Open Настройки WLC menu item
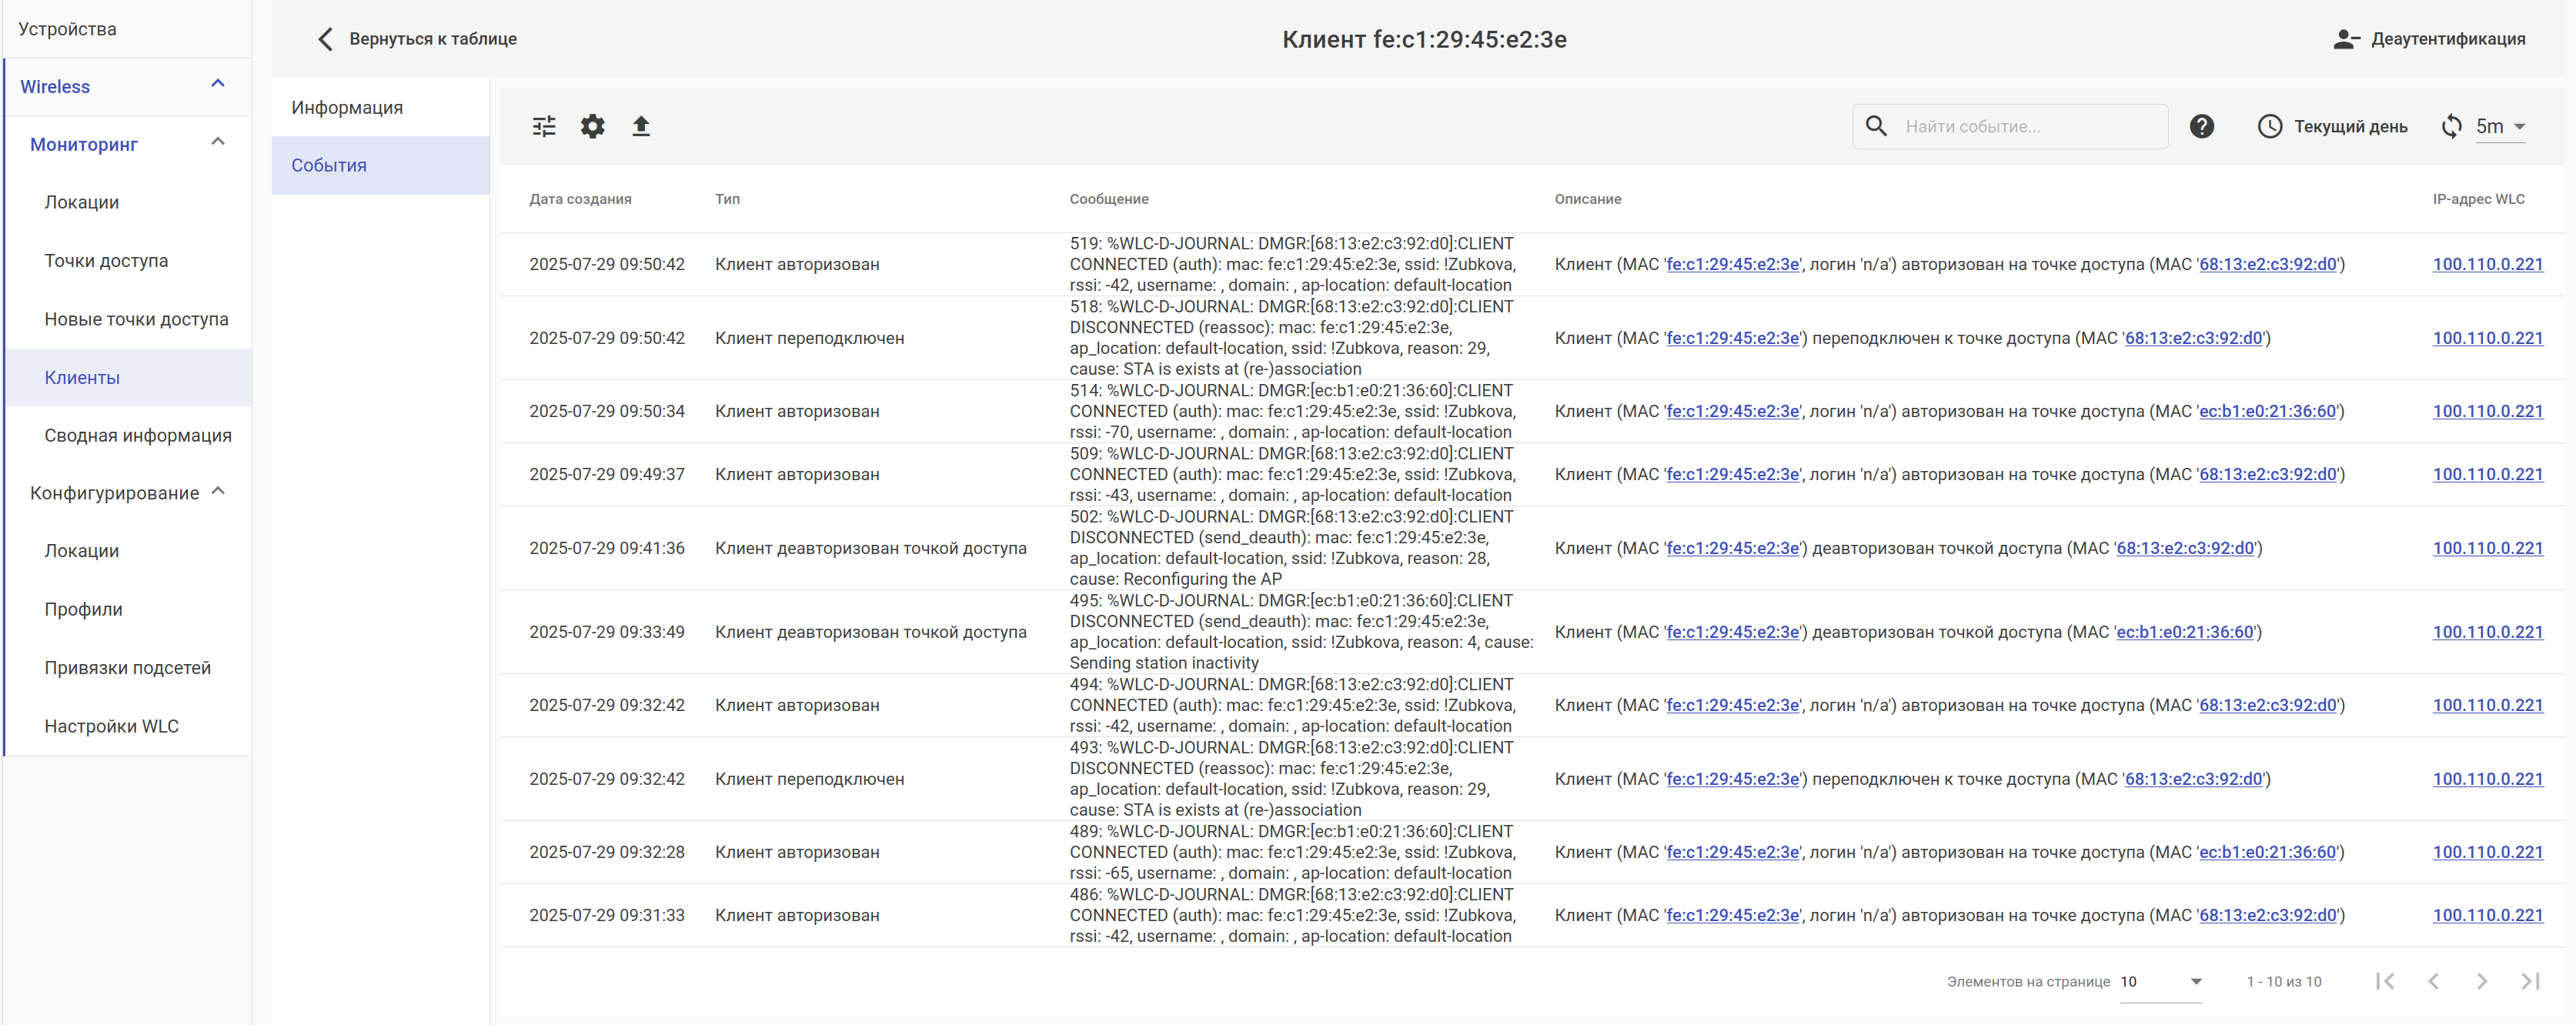 tap(111, 726)
